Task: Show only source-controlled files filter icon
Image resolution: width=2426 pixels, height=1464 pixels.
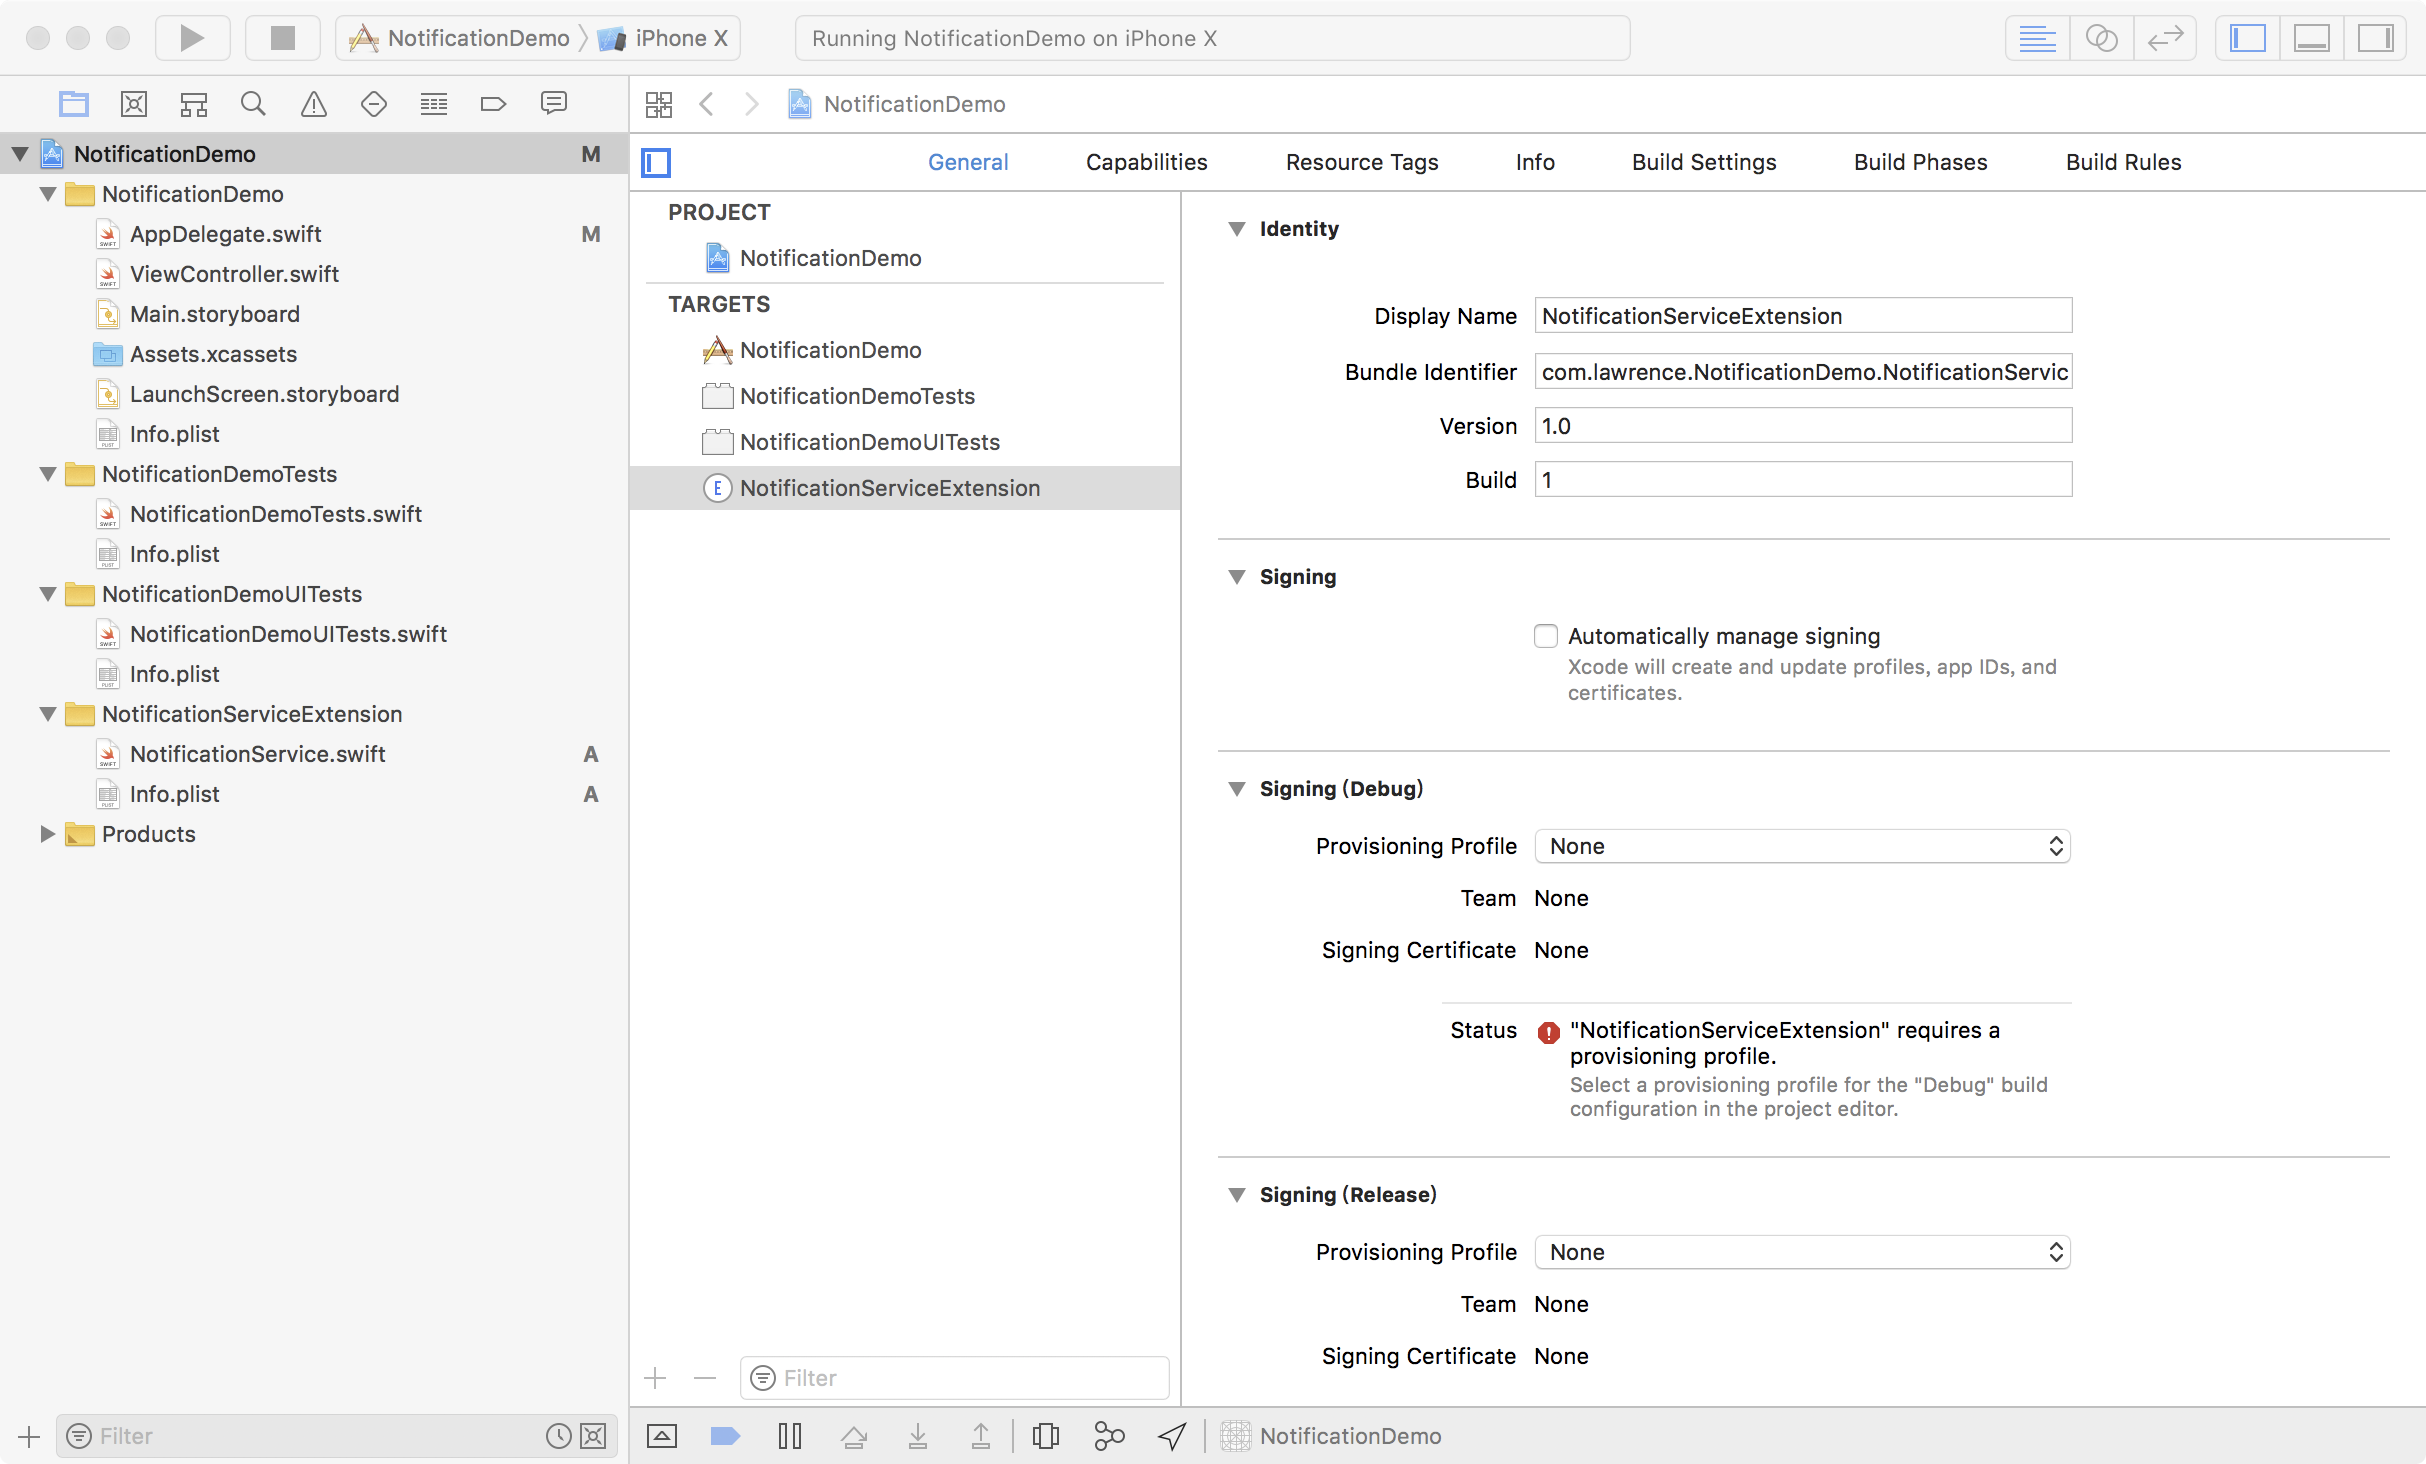Action: pos(593,1437)
